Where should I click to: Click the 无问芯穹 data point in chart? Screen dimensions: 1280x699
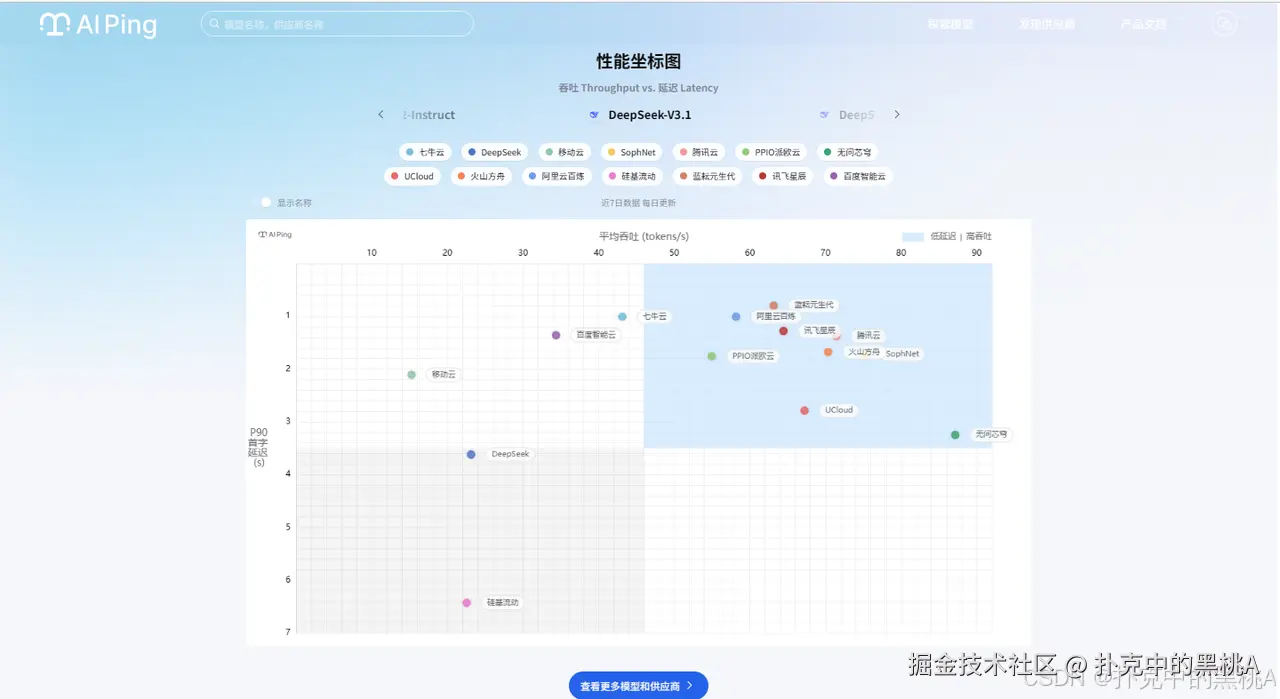tap(955, 435)
